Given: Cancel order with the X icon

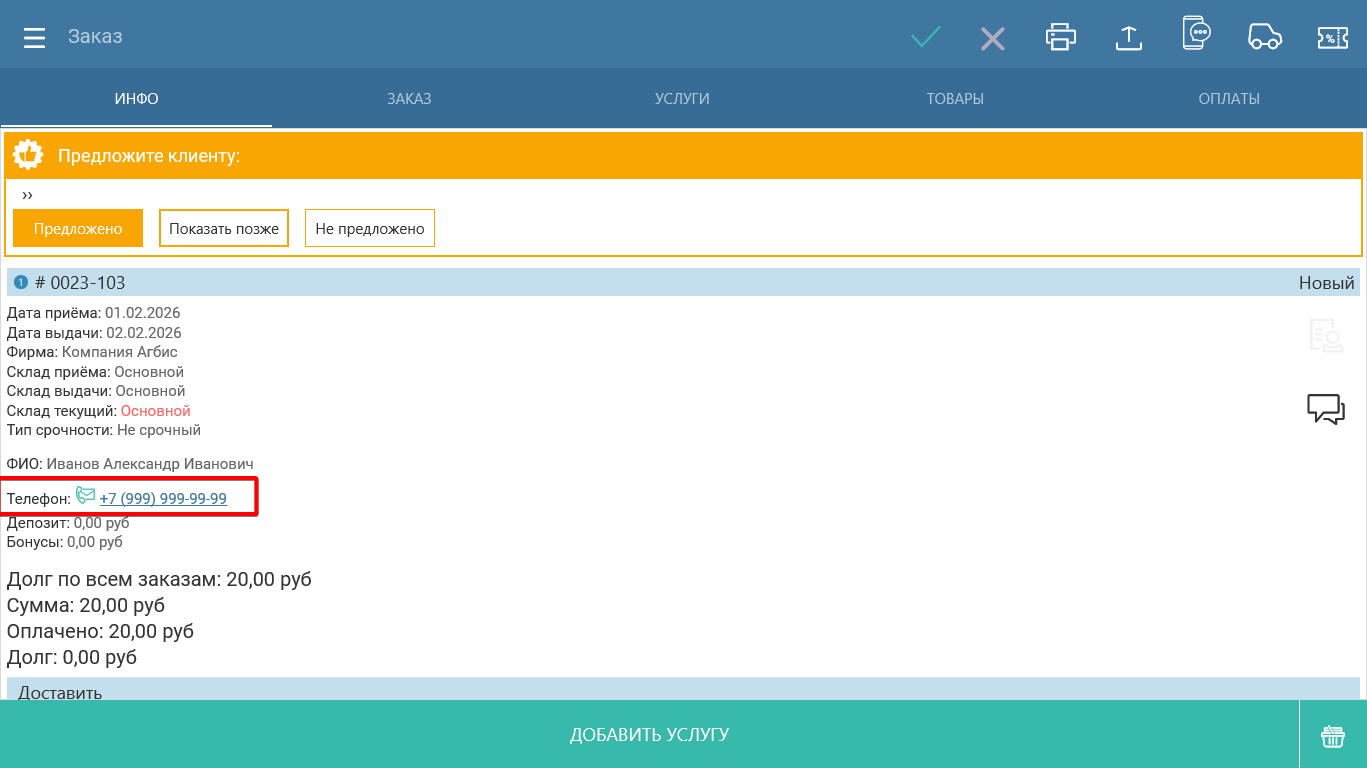Looking at the screenshot, I should [992, 39].
